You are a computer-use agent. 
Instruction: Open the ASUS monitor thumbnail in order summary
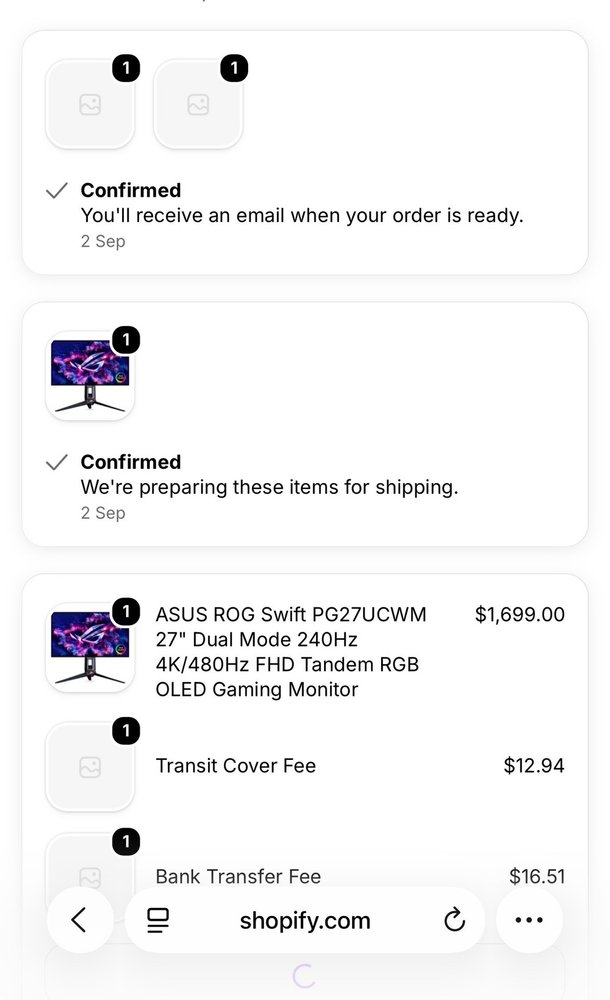click(90, 648)
